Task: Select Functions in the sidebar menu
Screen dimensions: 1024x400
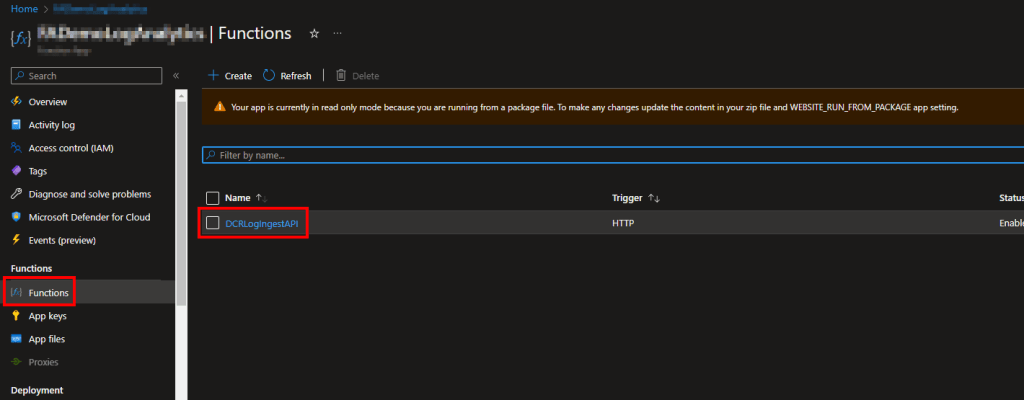Action: [49, 292]
